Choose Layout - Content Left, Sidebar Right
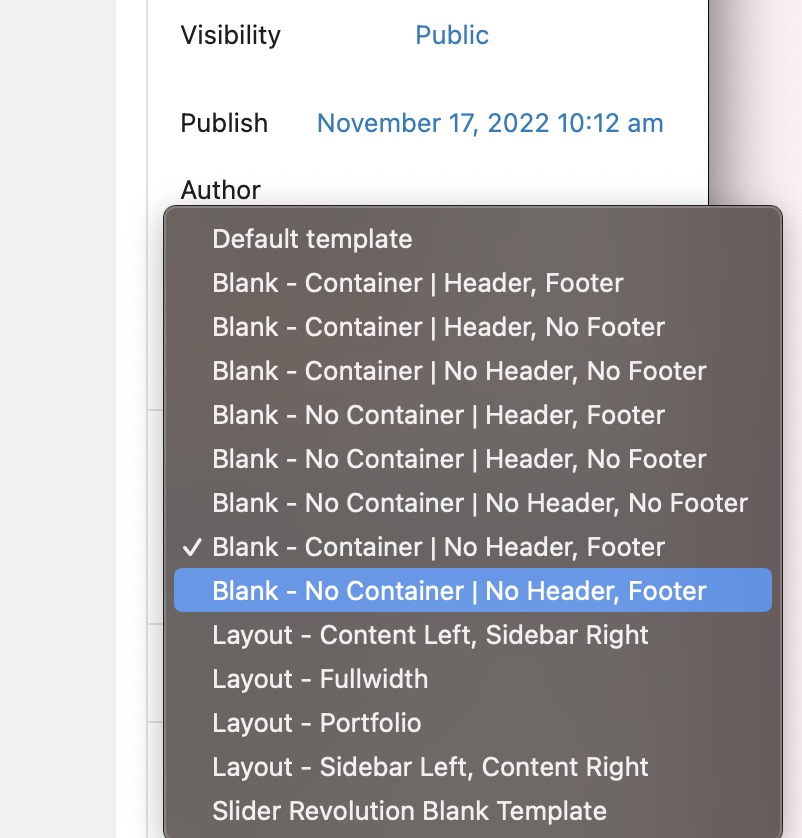 [x=430, y=635]
